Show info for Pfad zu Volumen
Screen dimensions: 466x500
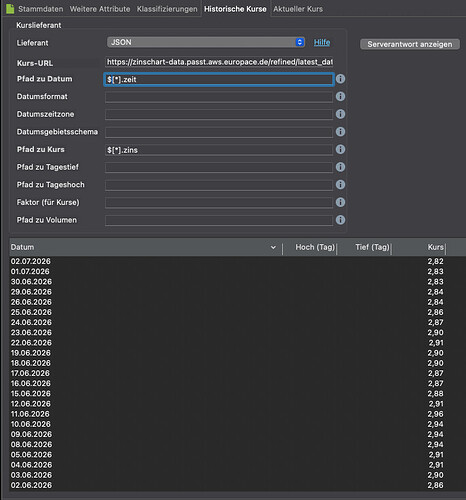click(x=340, y=220)
